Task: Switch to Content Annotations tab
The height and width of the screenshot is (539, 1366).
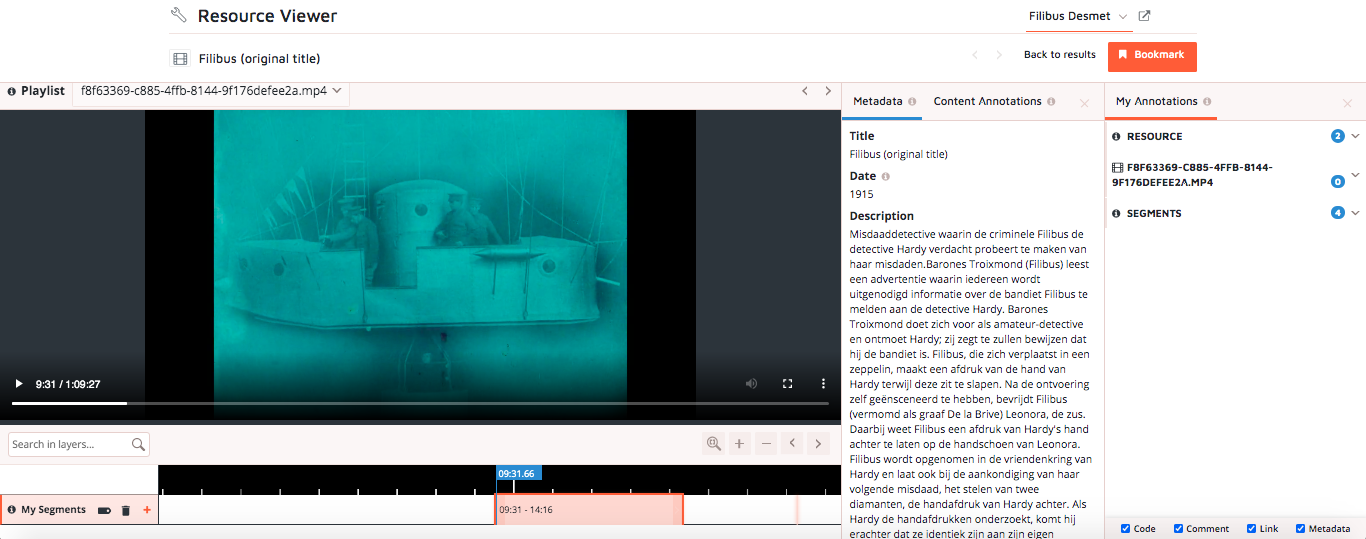Action: [x=987, y=102]
